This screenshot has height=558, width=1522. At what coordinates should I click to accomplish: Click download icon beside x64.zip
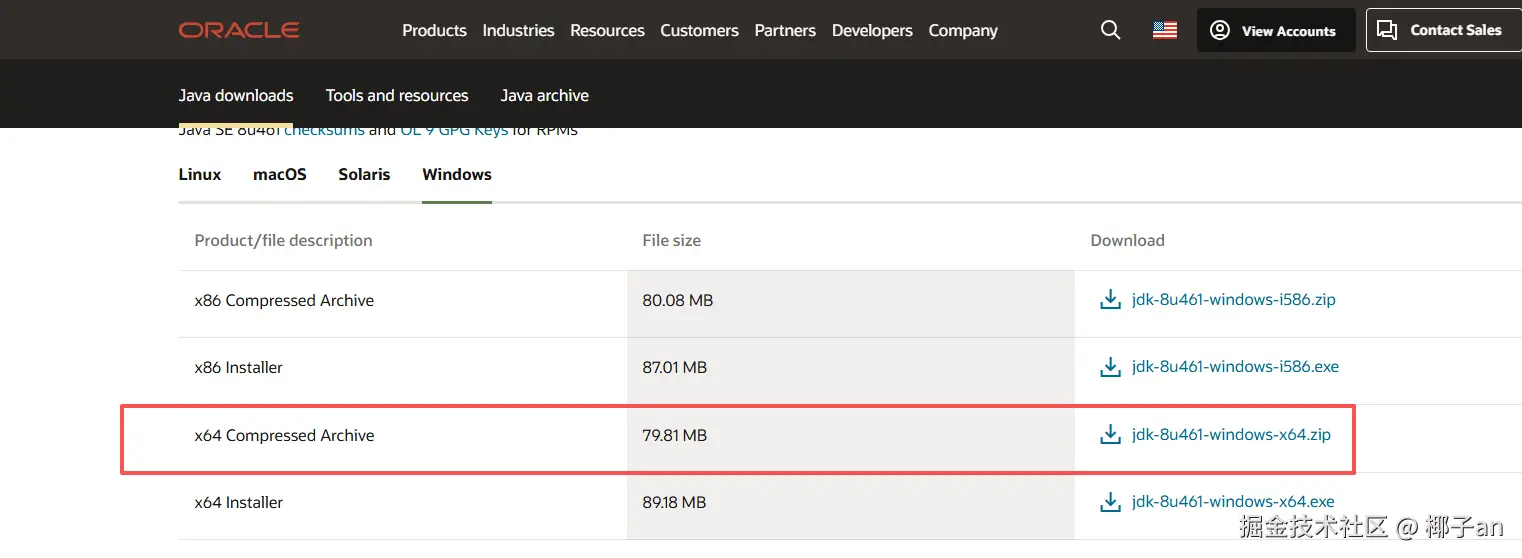coord(1110,435)
